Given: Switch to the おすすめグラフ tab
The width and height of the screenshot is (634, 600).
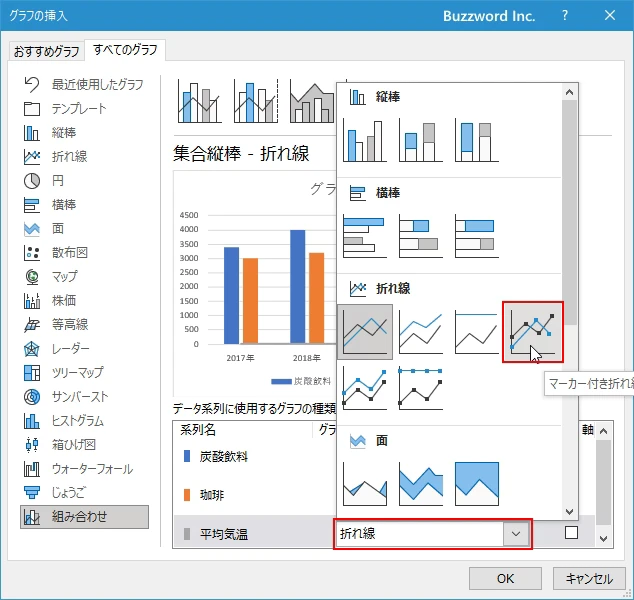Looking at the screenshot, I should [x=45, y=51].
